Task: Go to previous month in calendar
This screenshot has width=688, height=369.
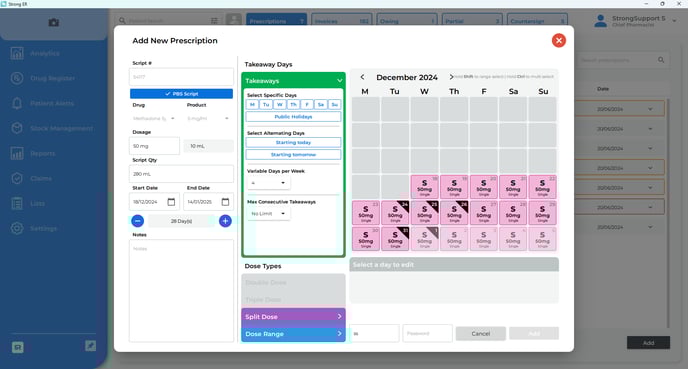Action: point(362,77)
